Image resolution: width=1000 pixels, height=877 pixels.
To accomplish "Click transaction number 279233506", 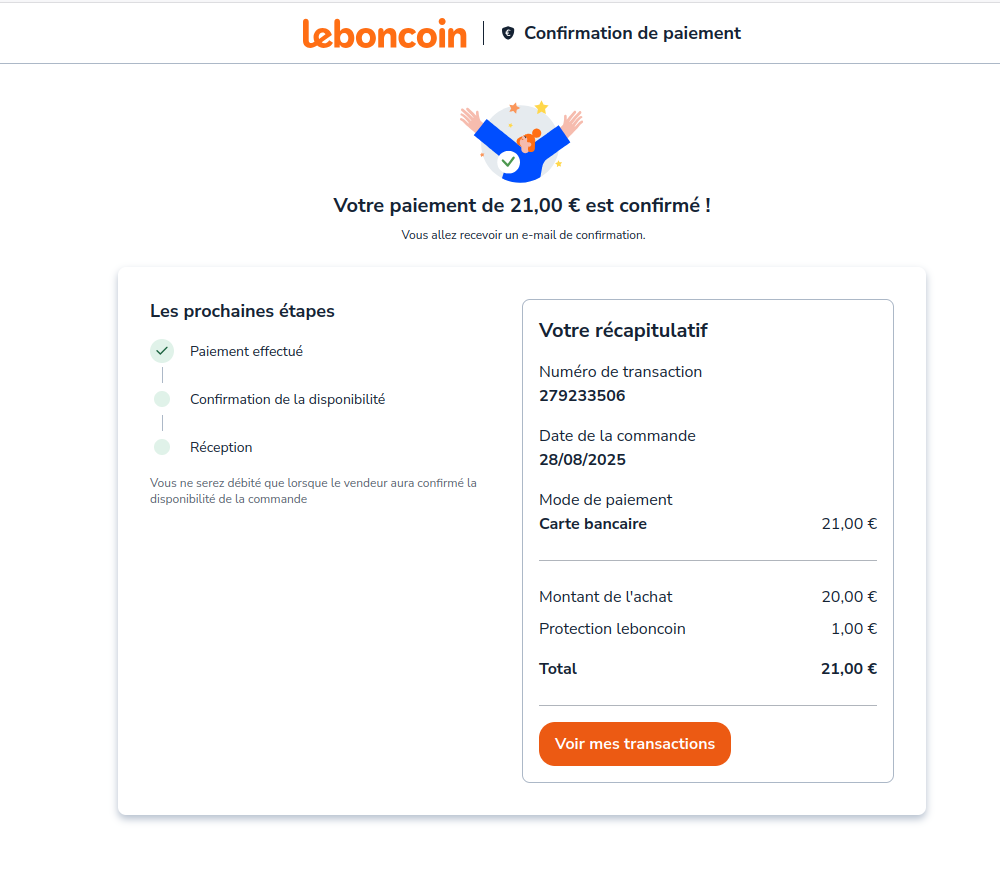I will 582,396.
